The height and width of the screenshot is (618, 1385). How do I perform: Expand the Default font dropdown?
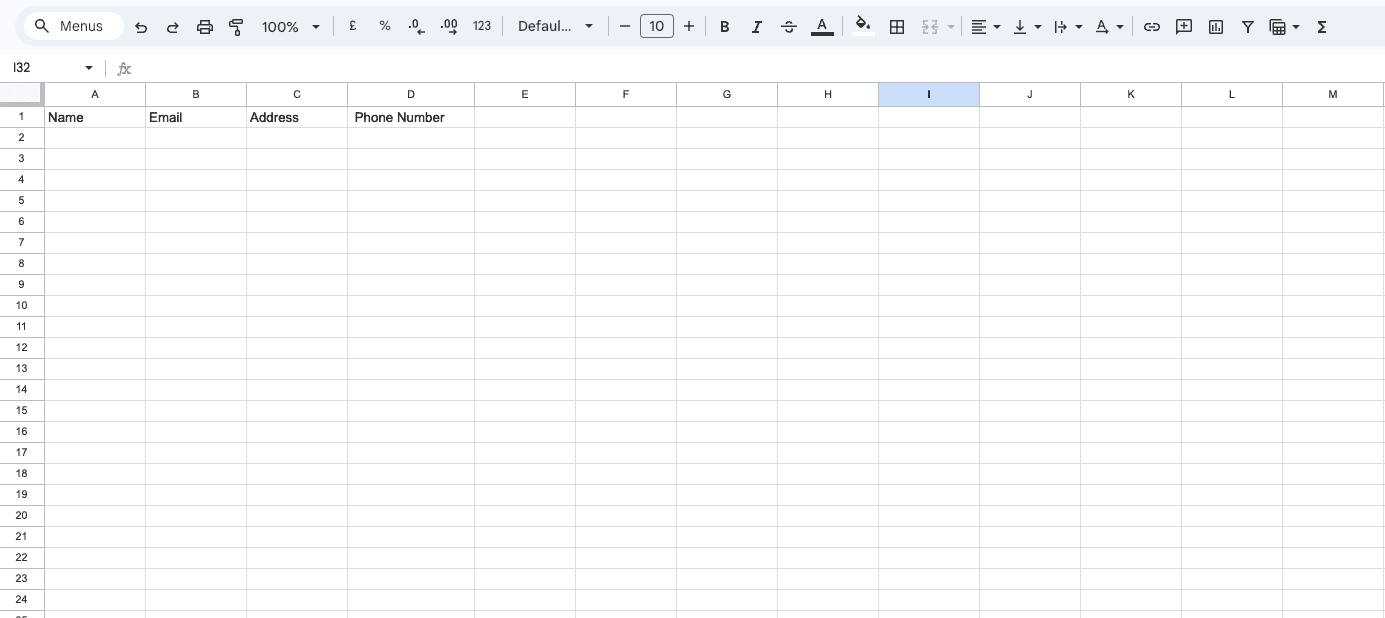pyautogui.click(x=555, y=27)
